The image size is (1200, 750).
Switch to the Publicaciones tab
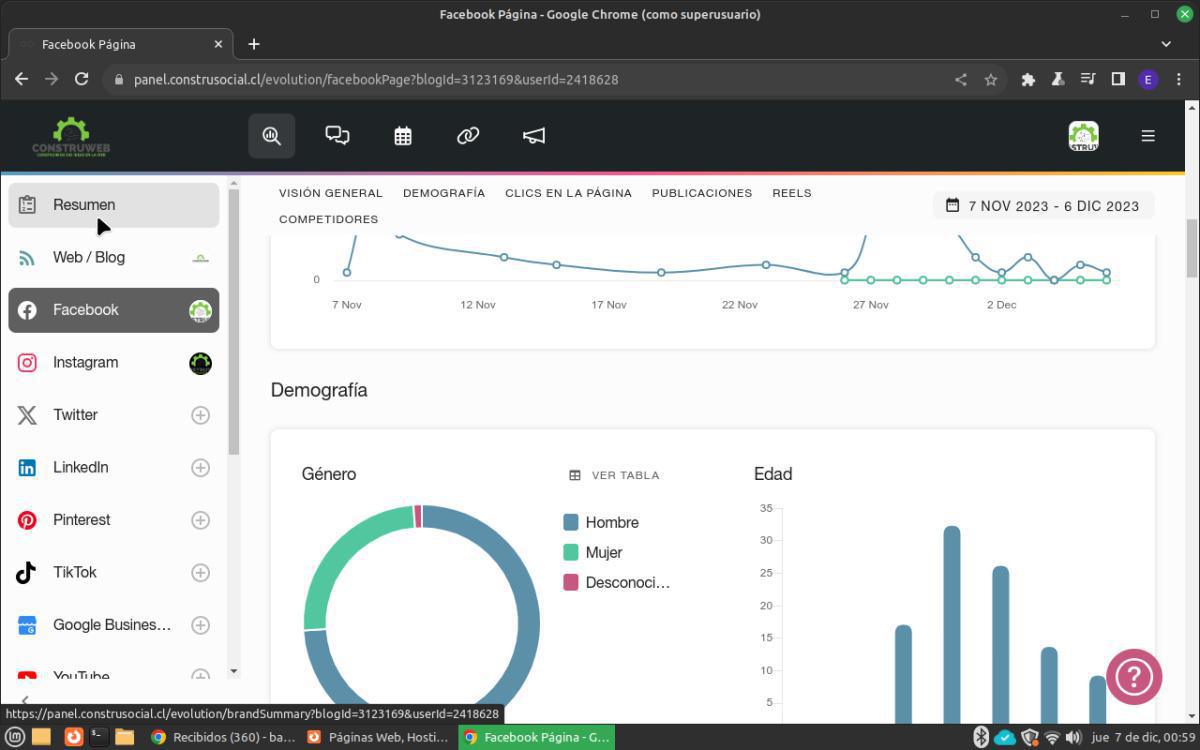701,193
